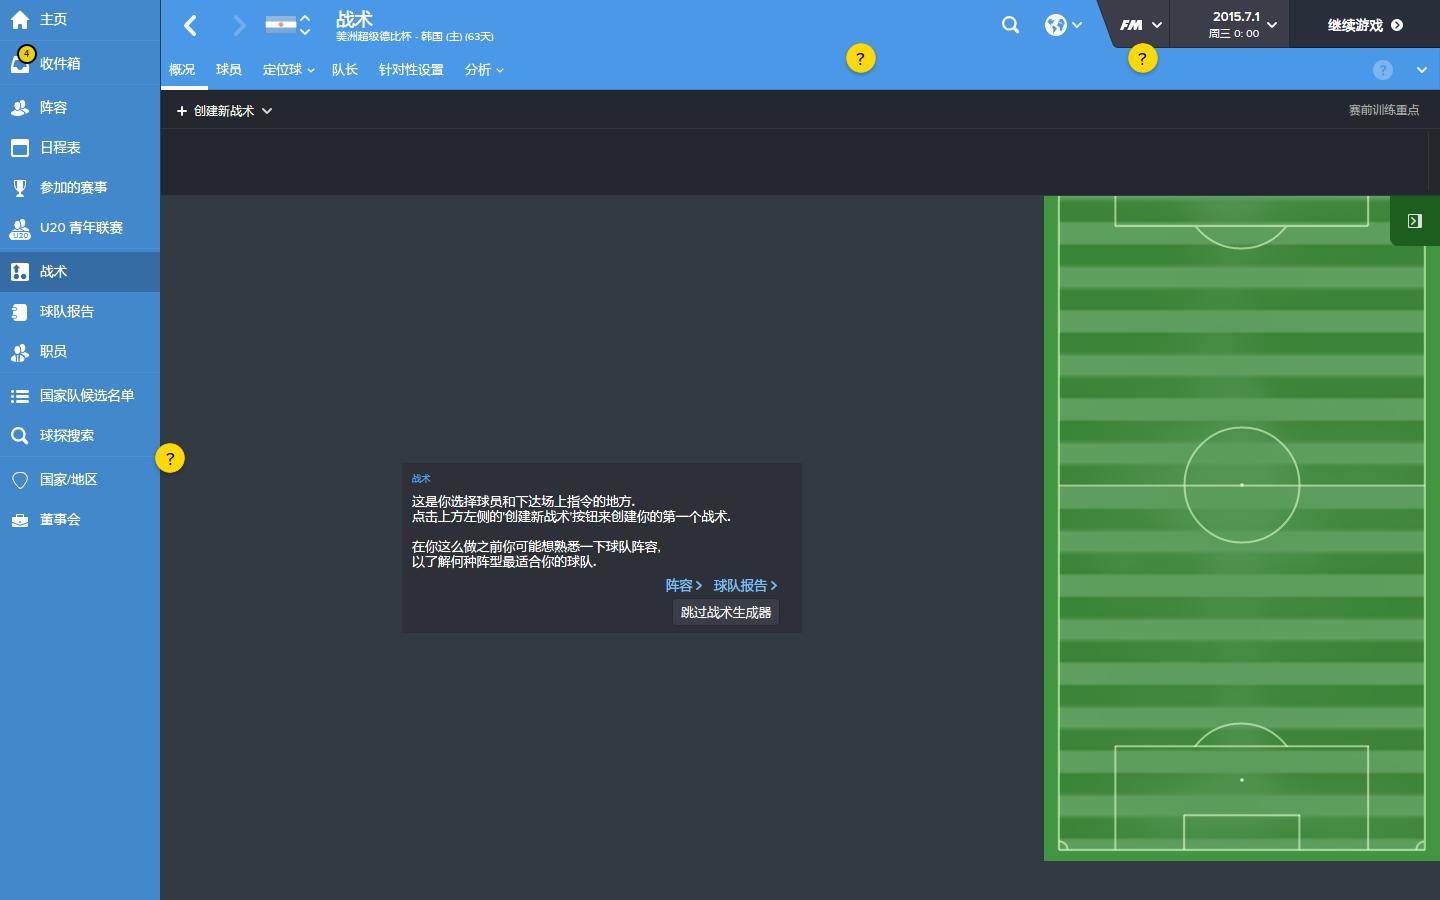
Task: Go forward with the right arrow
Action: coord(239,25)
